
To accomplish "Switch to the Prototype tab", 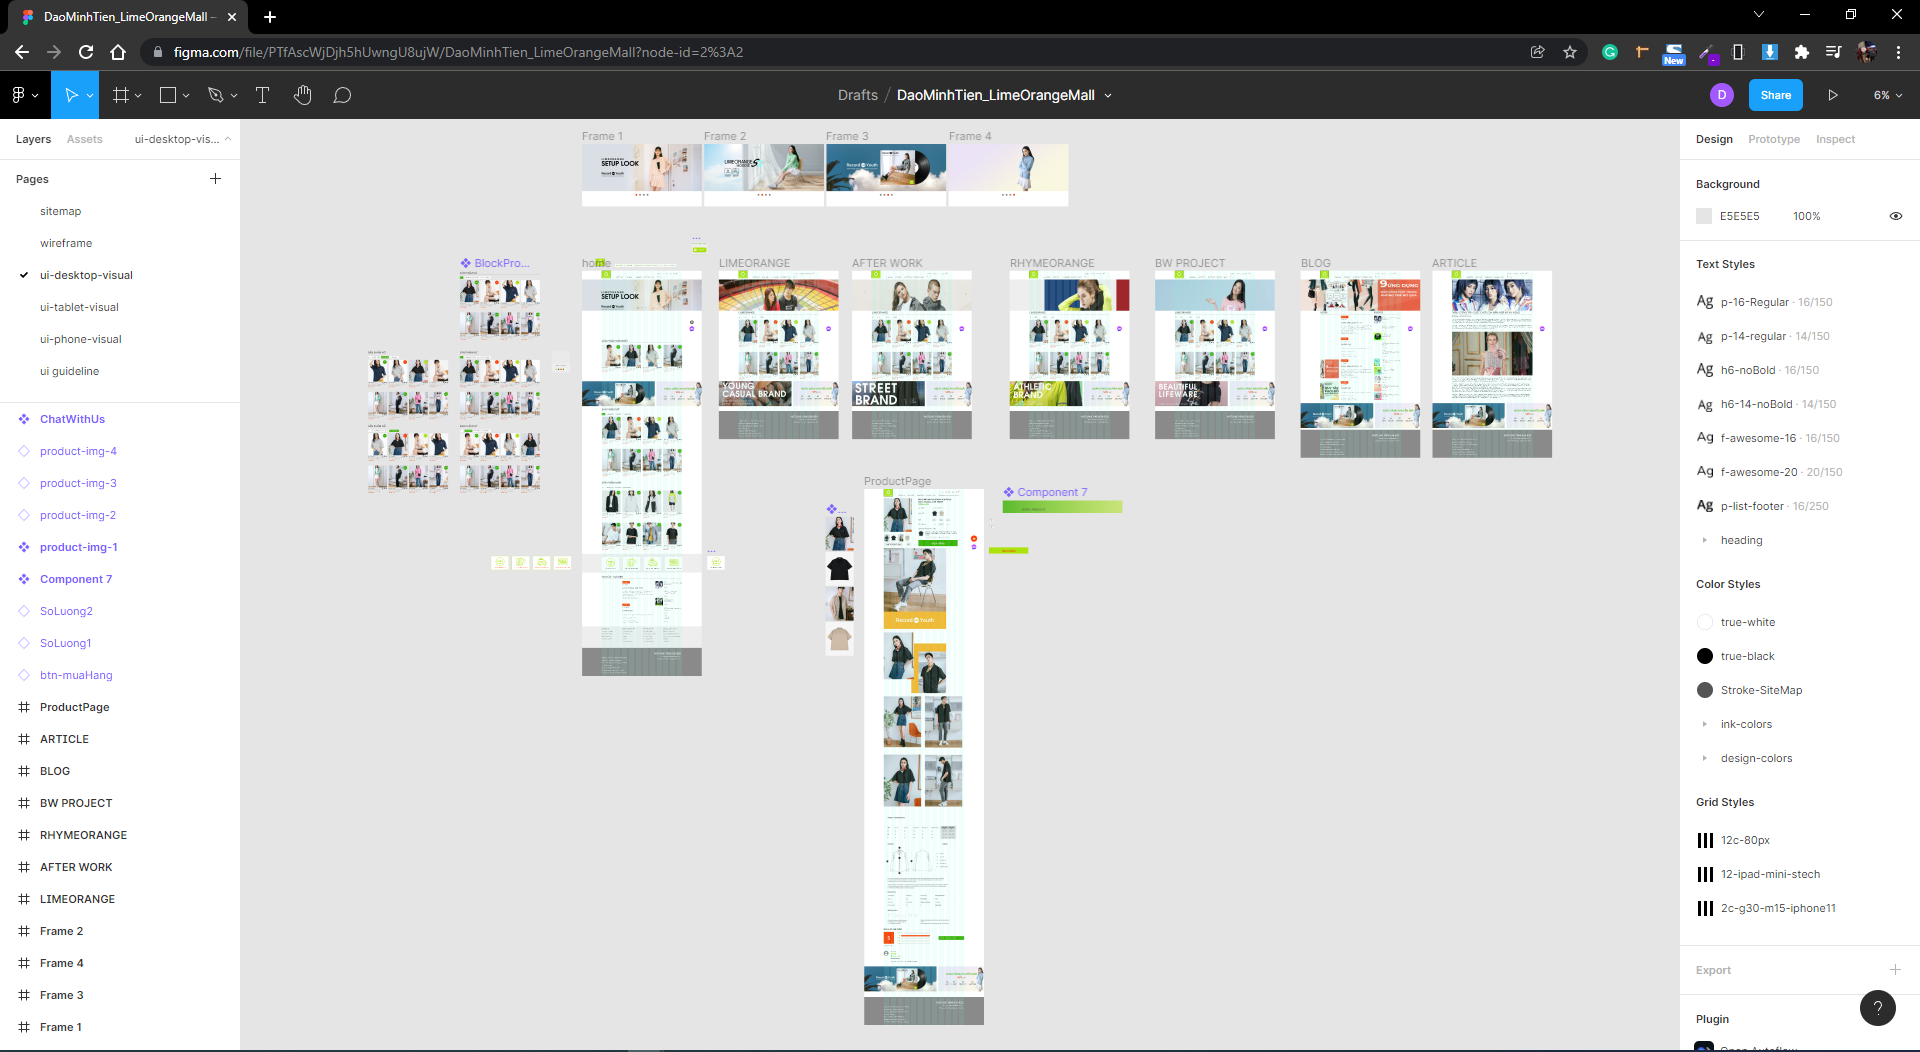I will [1773, 139].
